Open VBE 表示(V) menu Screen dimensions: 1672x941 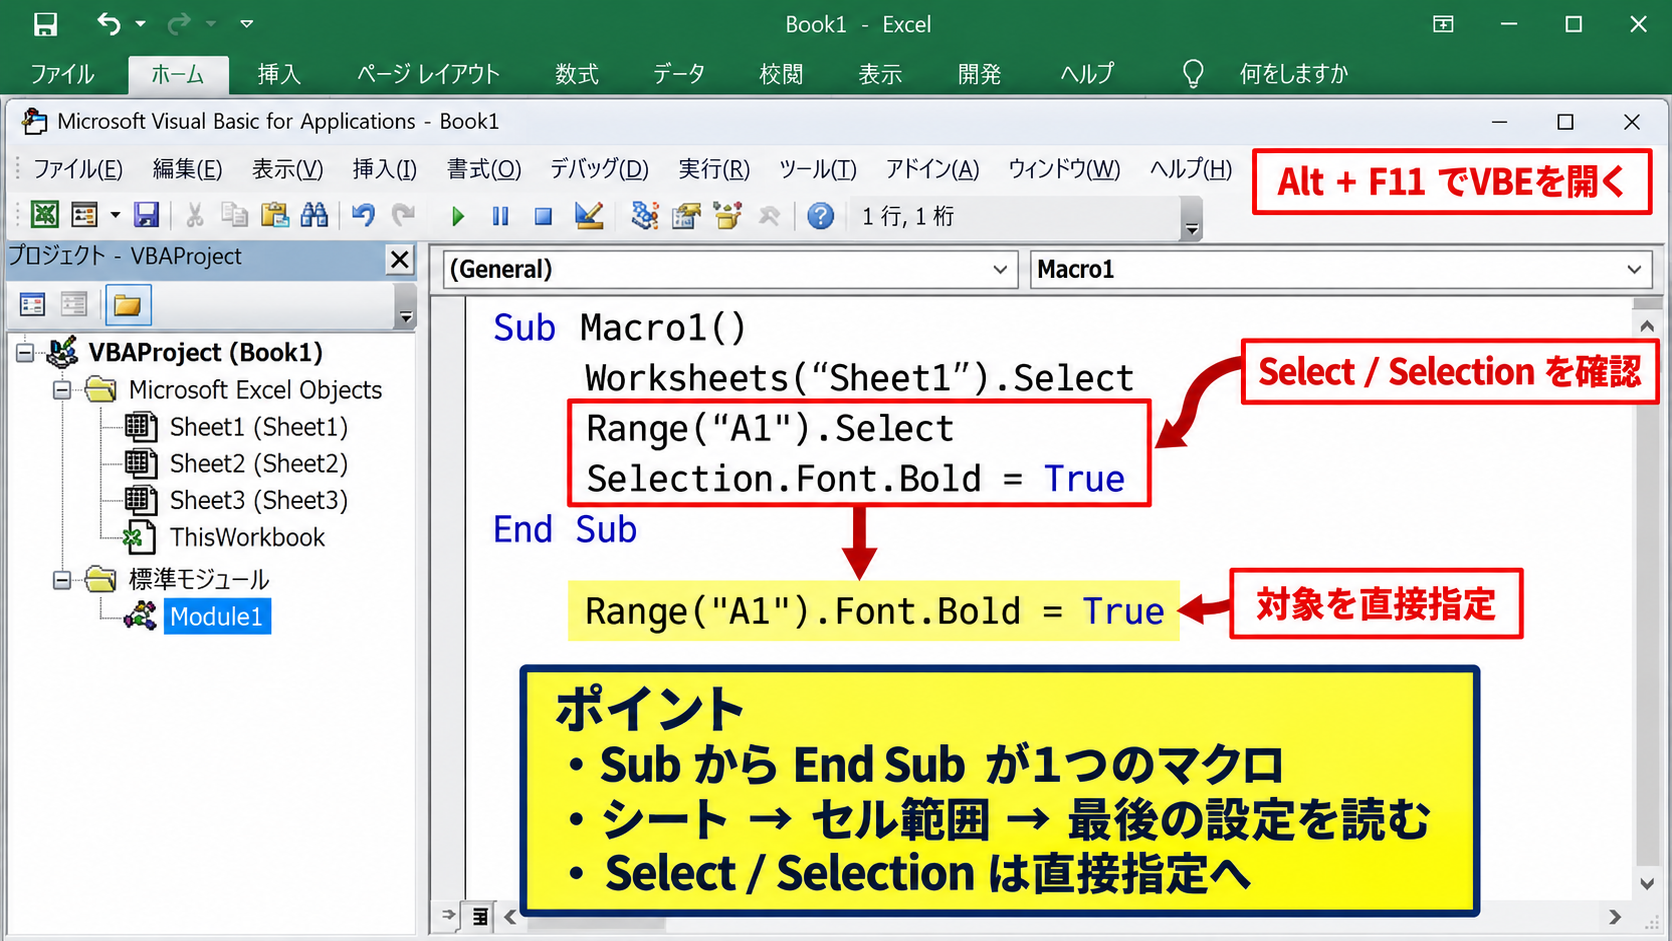point(287,169)
